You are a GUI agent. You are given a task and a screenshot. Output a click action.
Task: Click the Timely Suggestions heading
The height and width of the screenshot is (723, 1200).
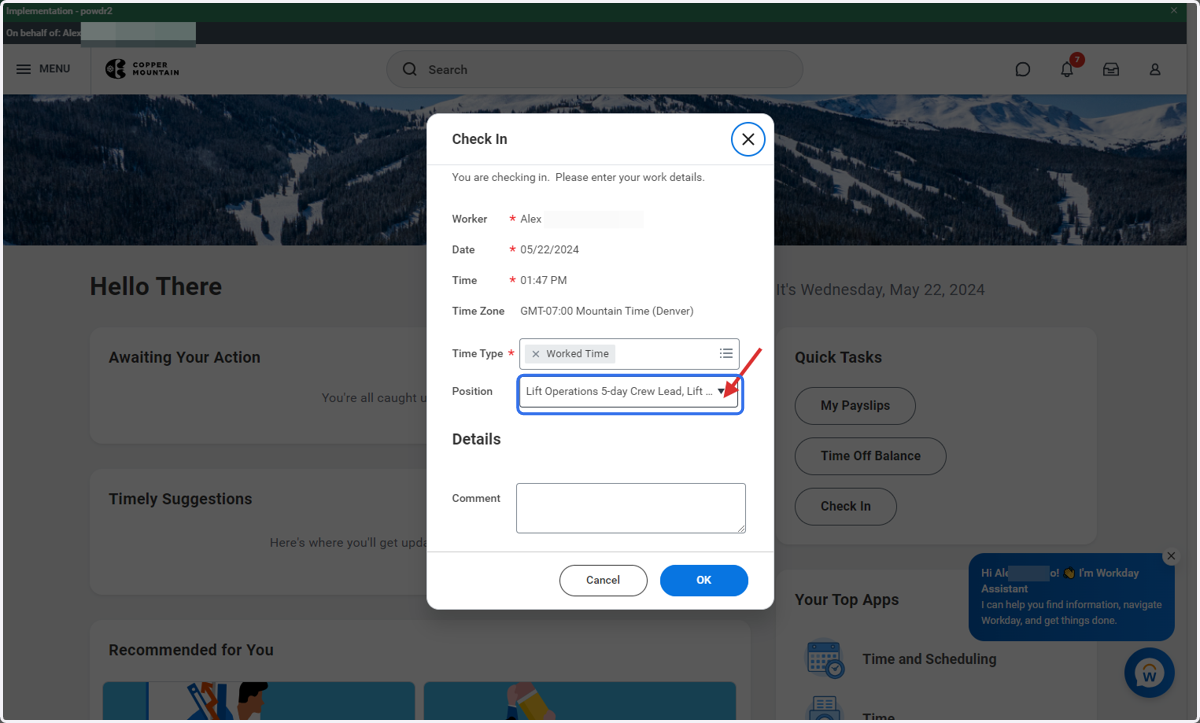(180, 499)
